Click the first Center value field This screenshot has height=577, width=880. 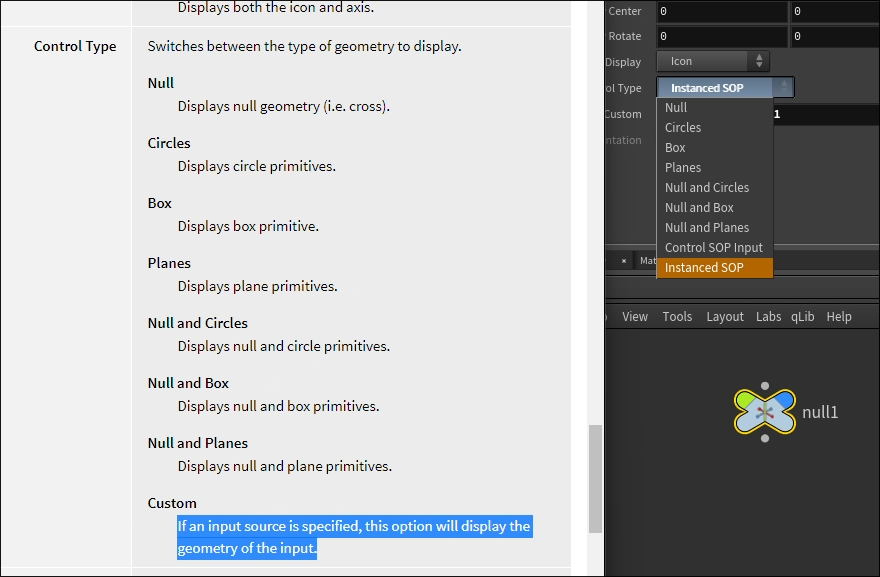[x=722, y=11]
